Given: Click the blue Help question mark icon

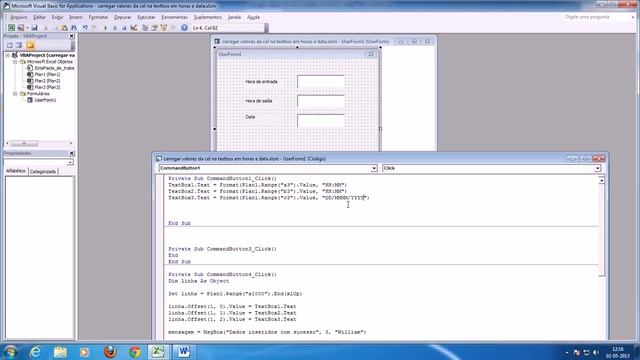Looking at the screenshot, I should pos(184,28).
